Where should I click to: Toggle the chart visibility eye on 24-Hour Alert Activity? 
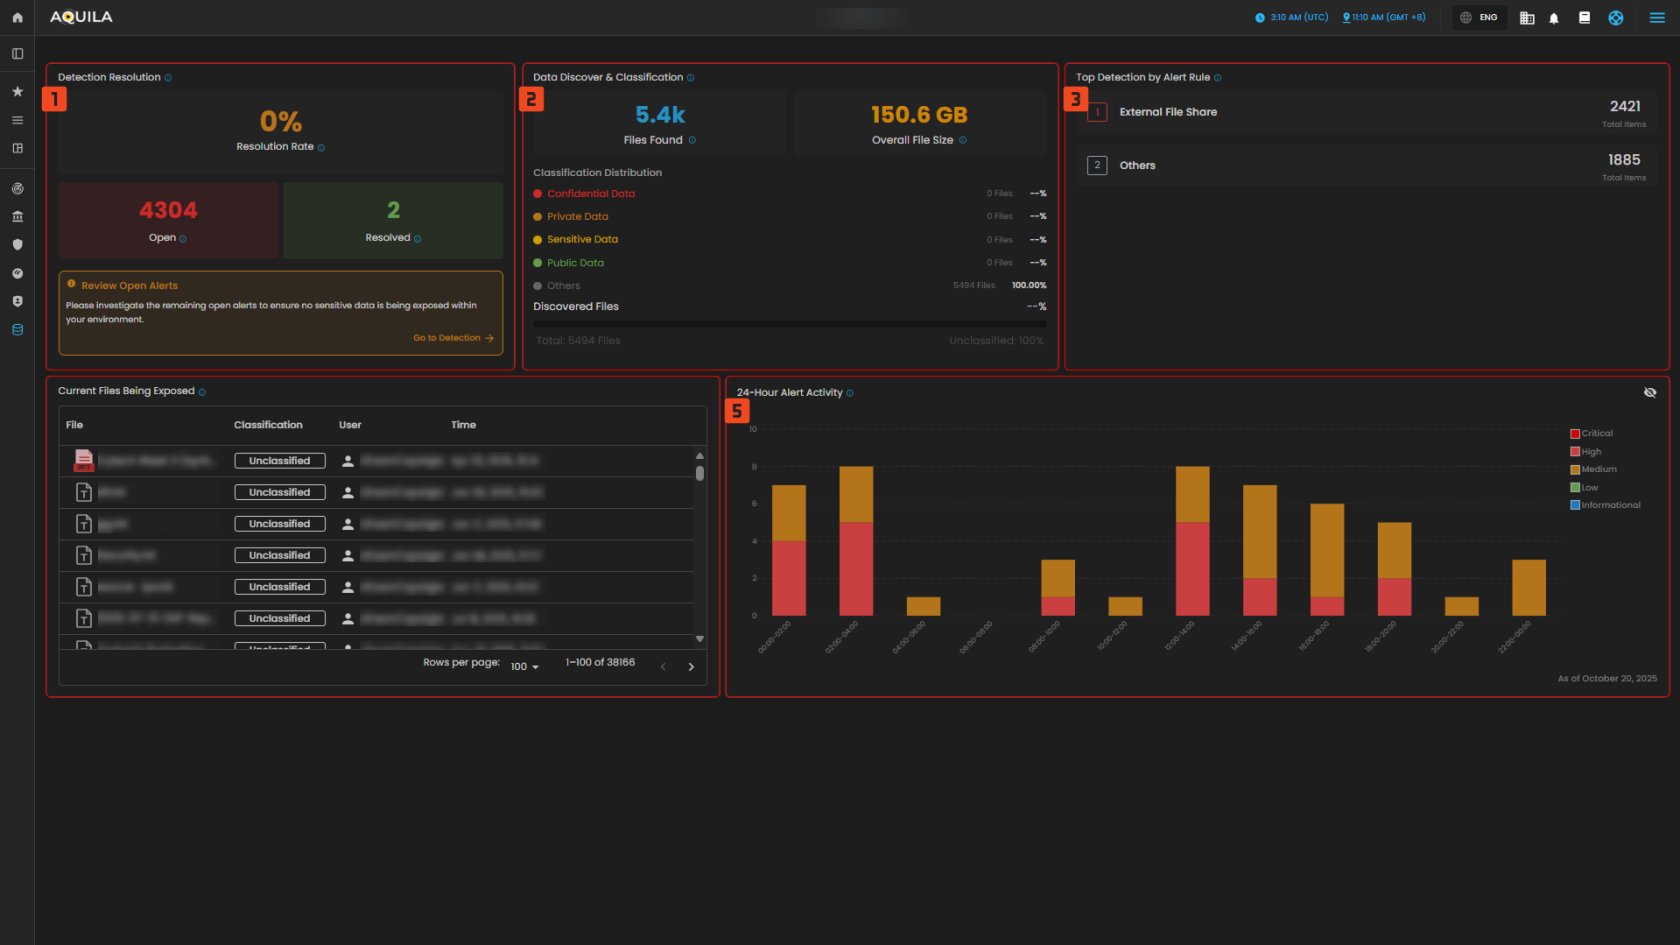(1650, 392)
